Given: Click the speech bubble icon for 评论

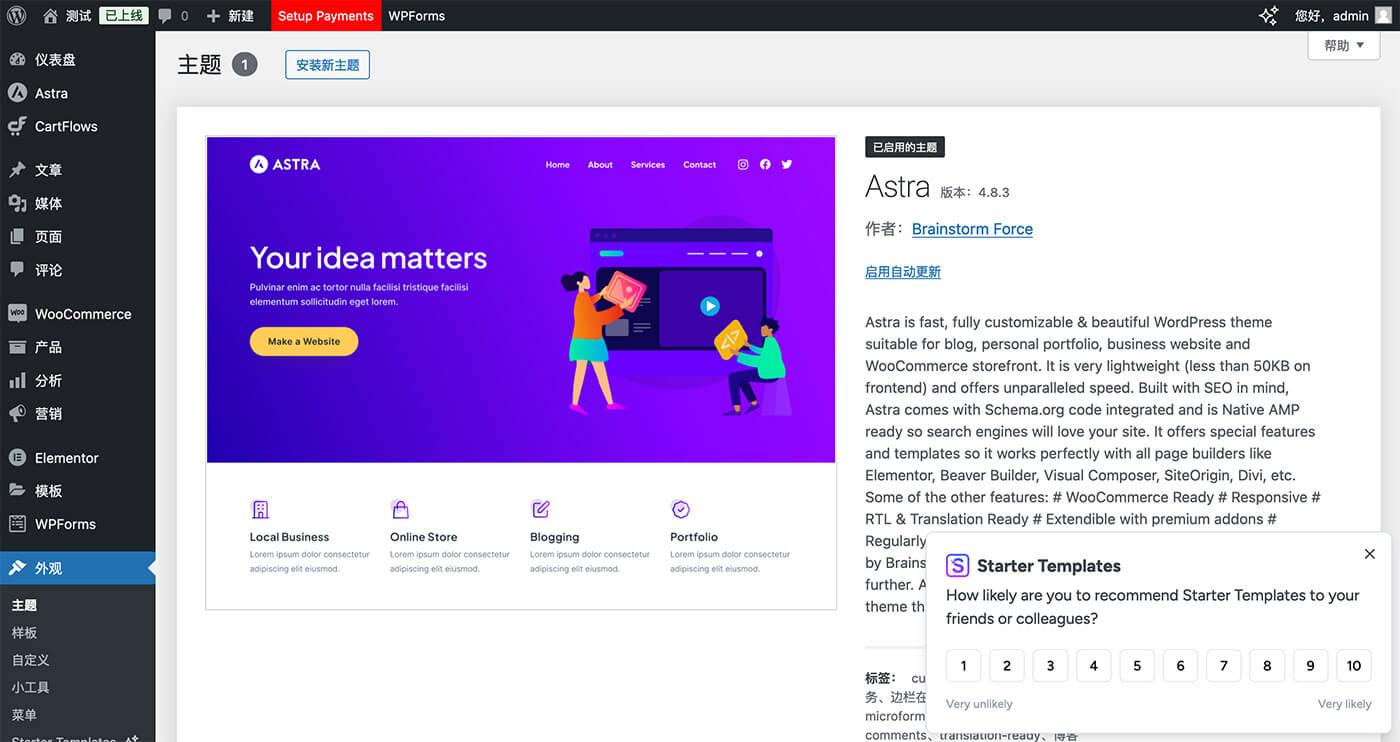Looking at the screenshot, I should (17, 269).
